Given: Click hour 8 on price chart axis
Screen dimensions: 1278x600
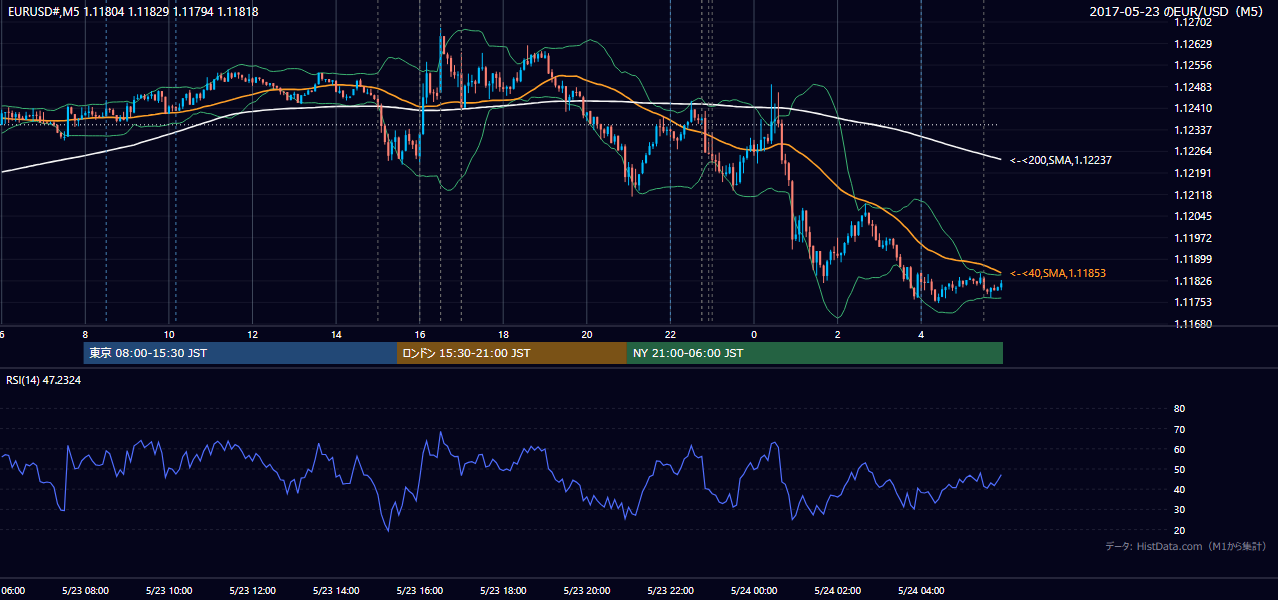Looking at the screenshot, I should [x=85, y=334].
